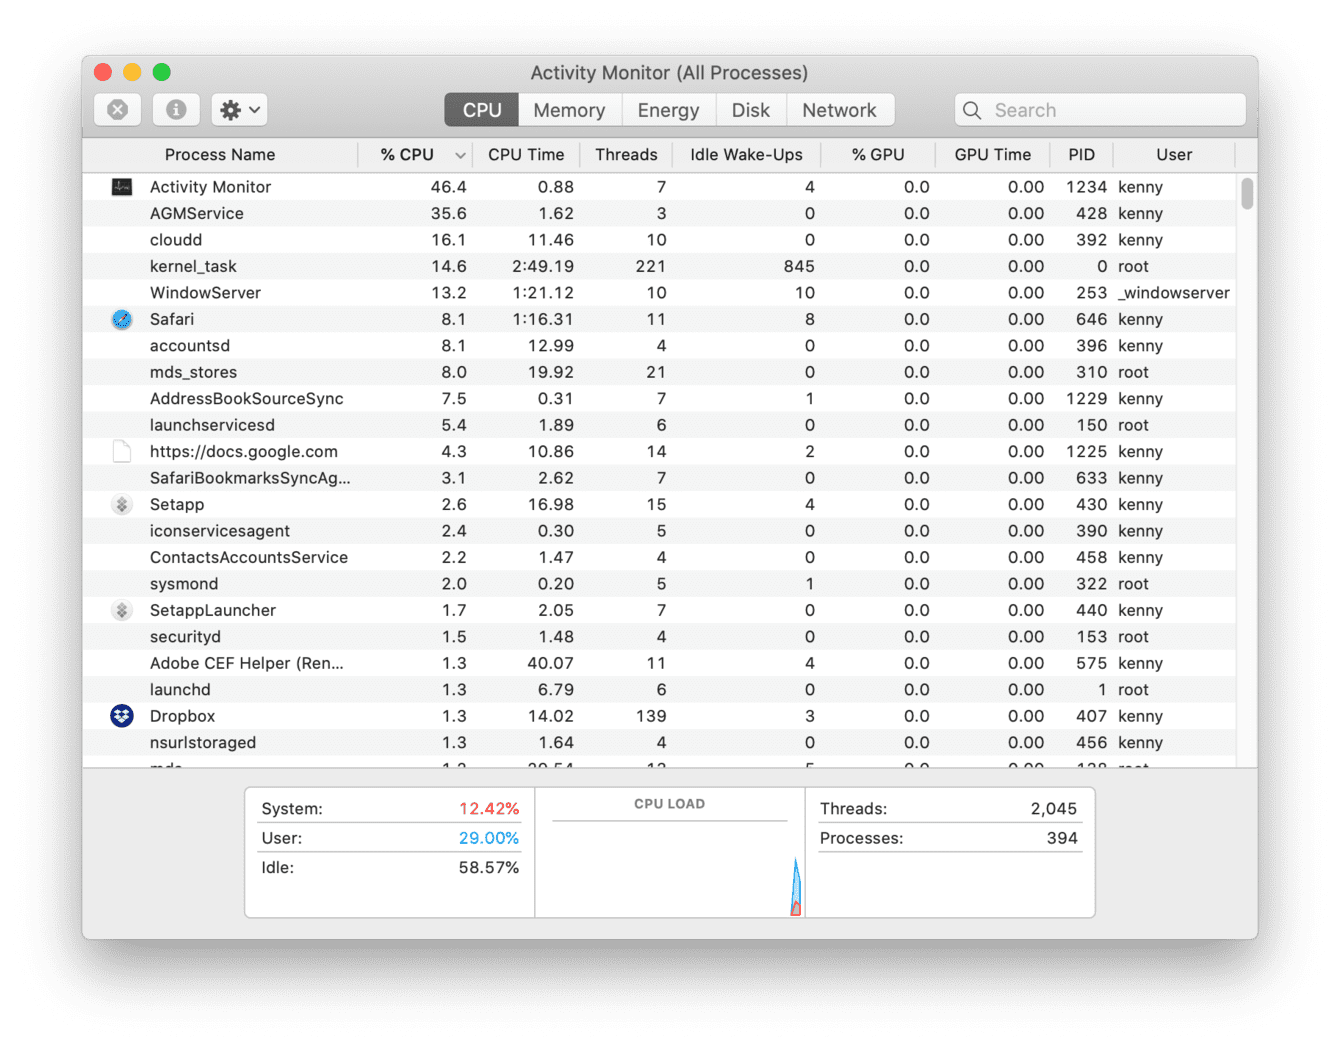Select the sysmond process row
The width and height of the screenshot is (1340, 1048).
pos(660,584)
